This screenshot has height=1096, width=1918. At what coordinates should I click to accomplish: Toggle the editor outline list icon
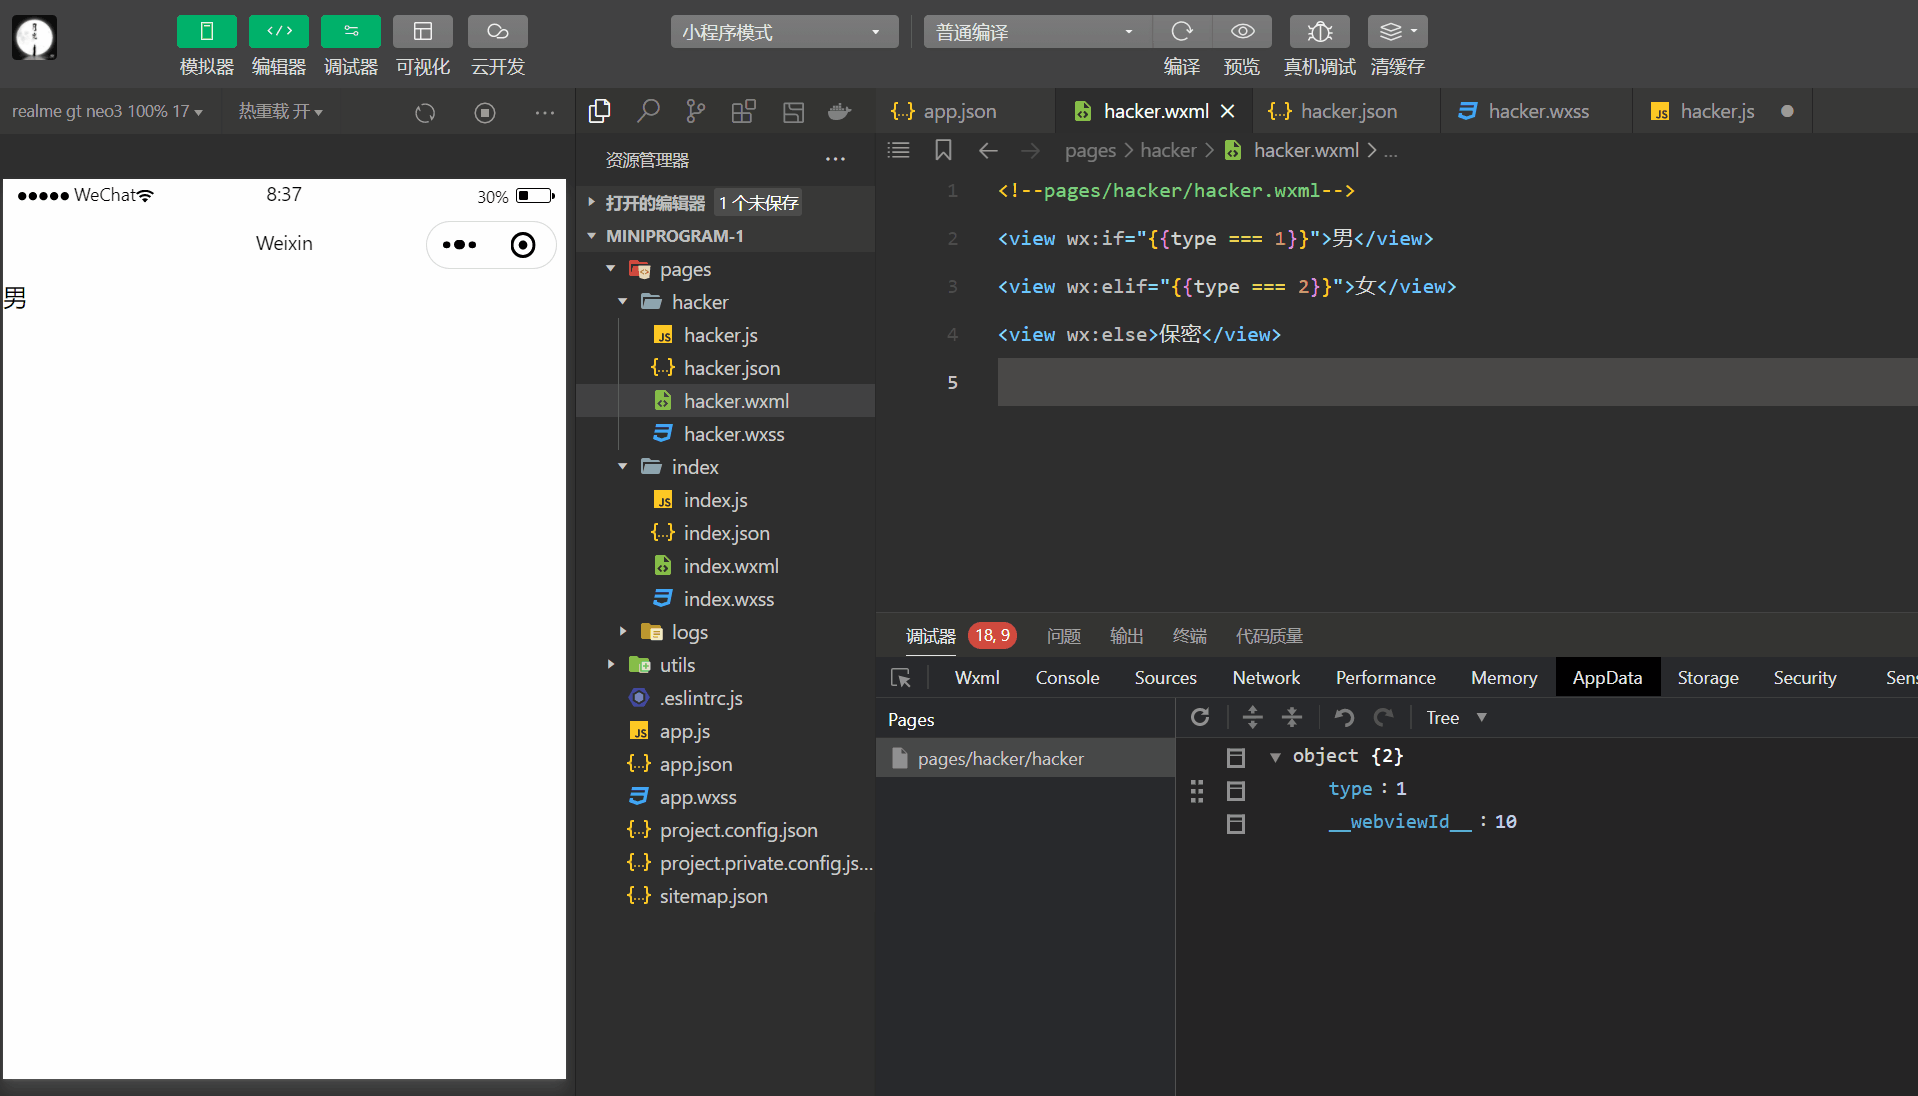tap(899, 150)
